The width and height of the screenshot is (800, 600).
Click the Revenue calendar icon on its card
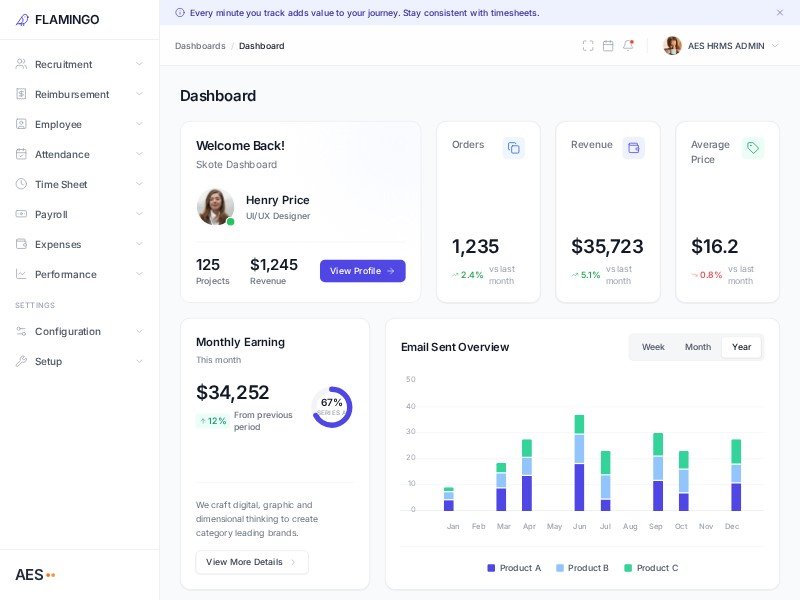(x=634, y=148)
